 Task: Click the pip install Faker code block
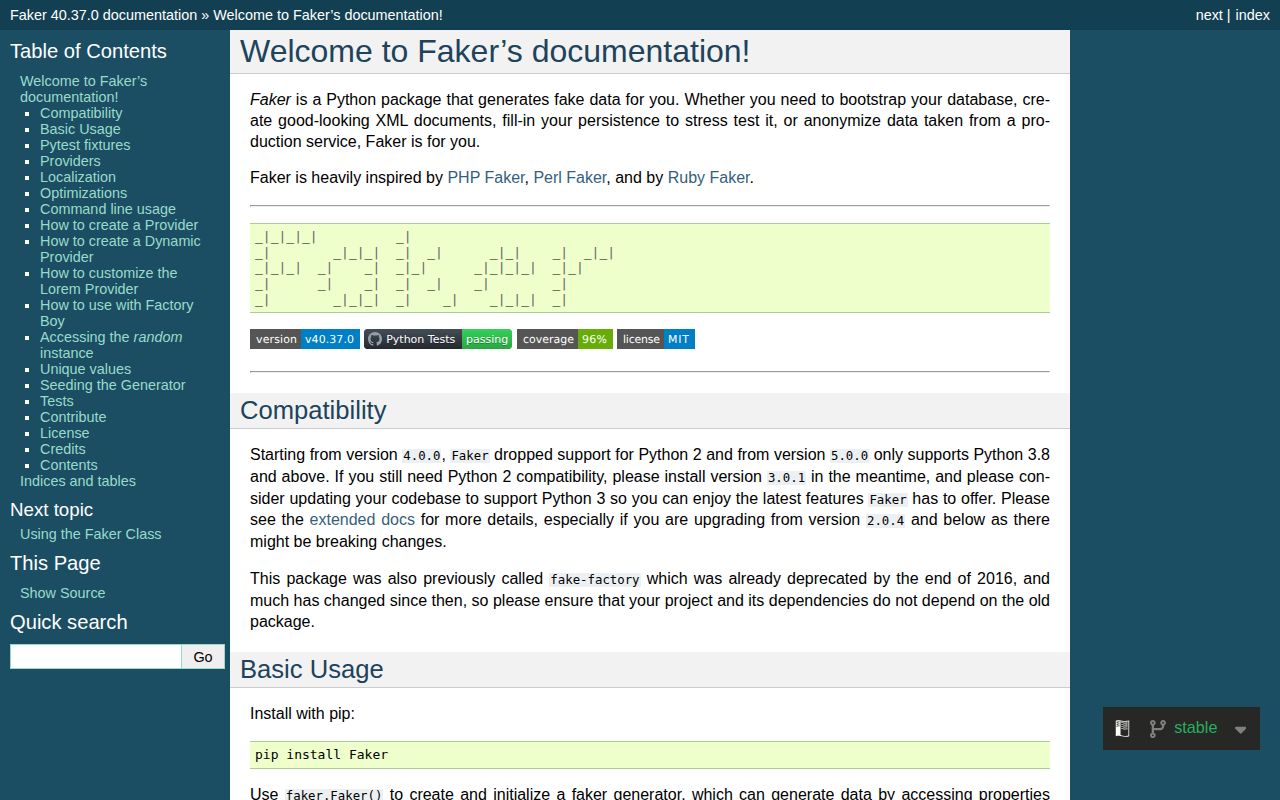click(x=650, y=755)
